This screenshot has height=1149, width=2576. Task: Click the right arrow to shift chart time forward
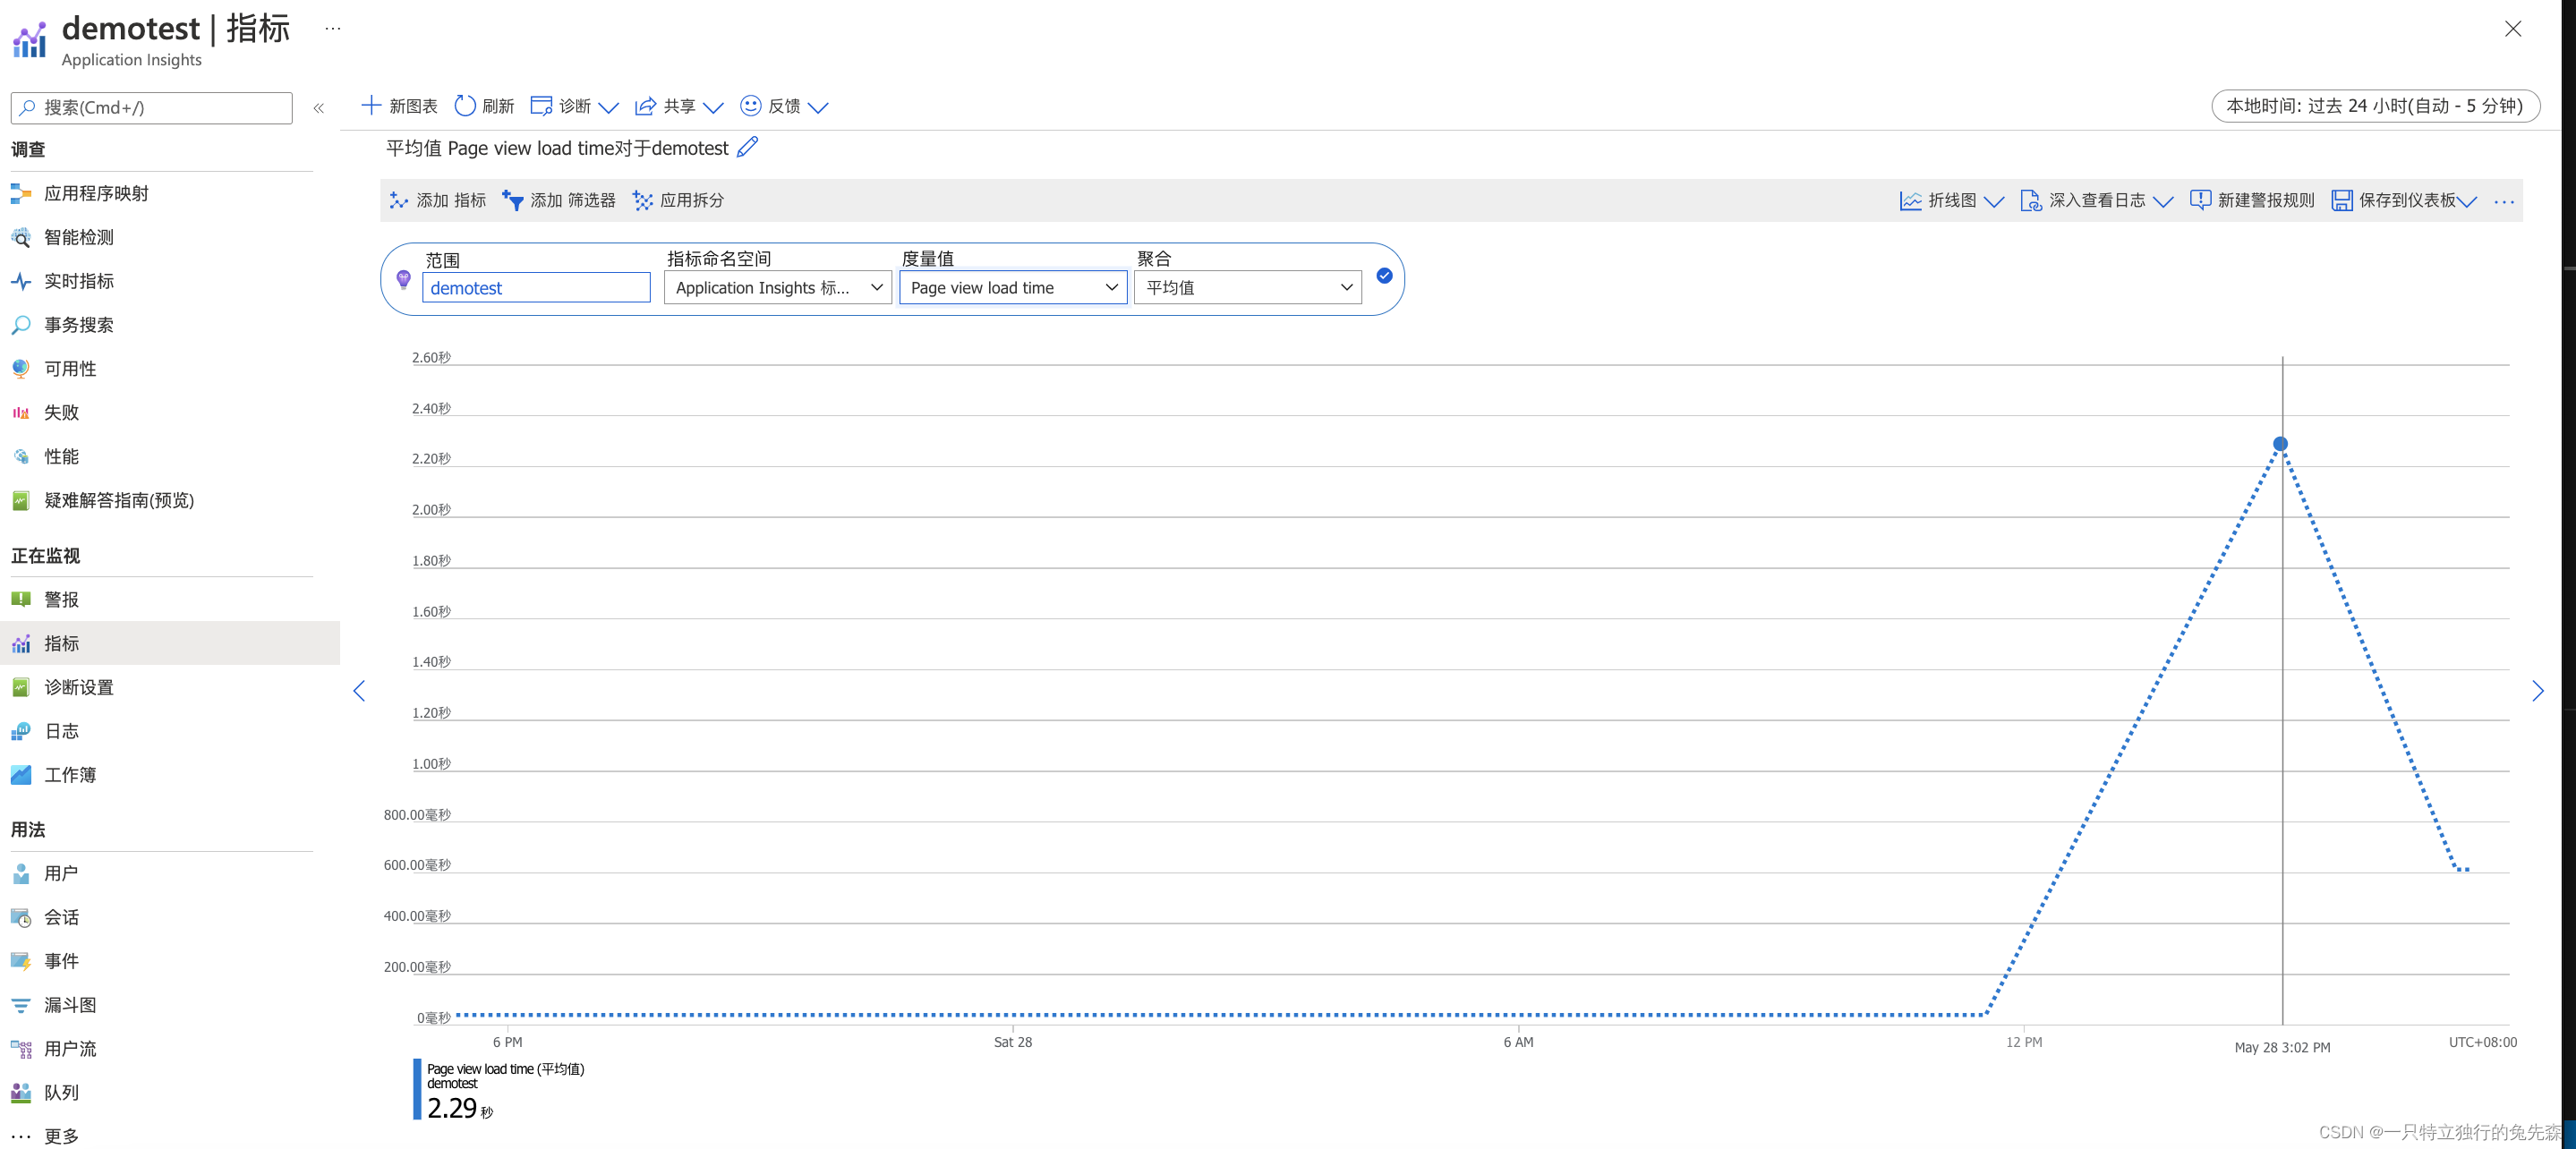pos(2537,691)
